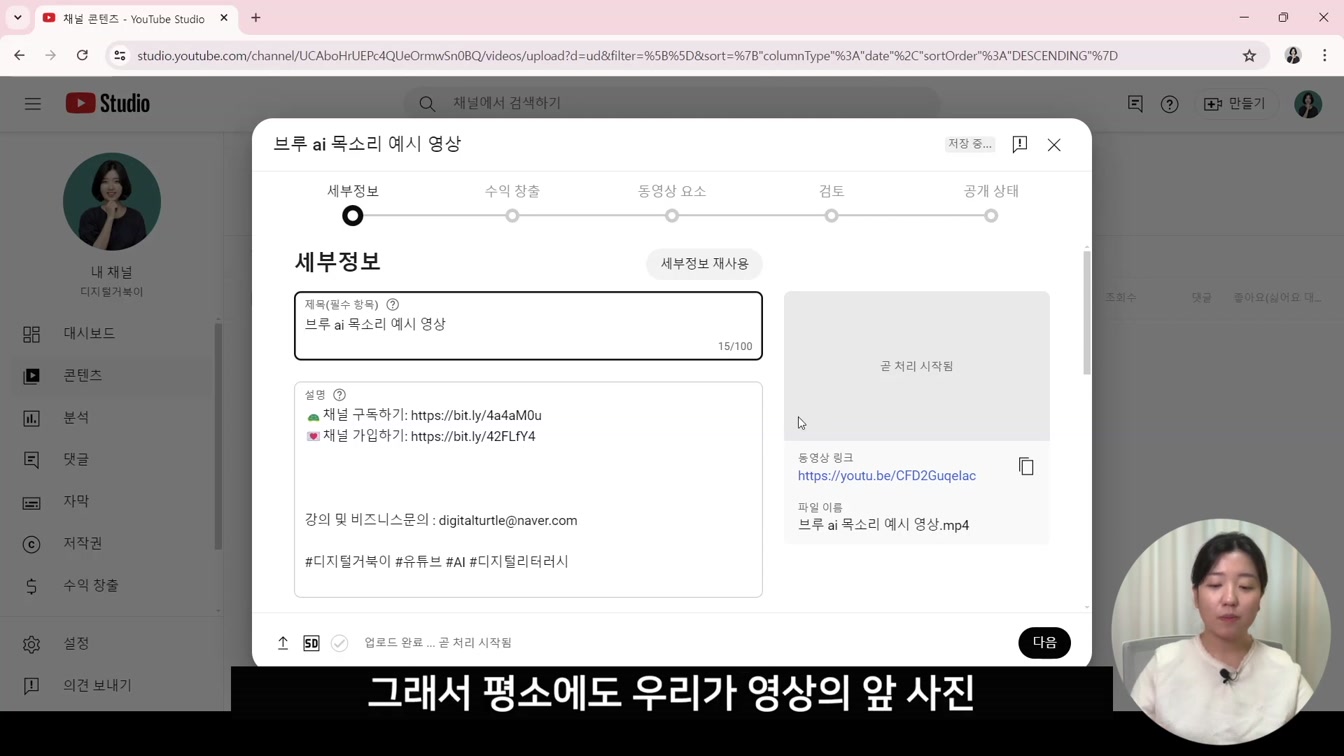The image size is (1344, 756).
Task: Copy the video link with copy icon
Action: pos(1026,466)
